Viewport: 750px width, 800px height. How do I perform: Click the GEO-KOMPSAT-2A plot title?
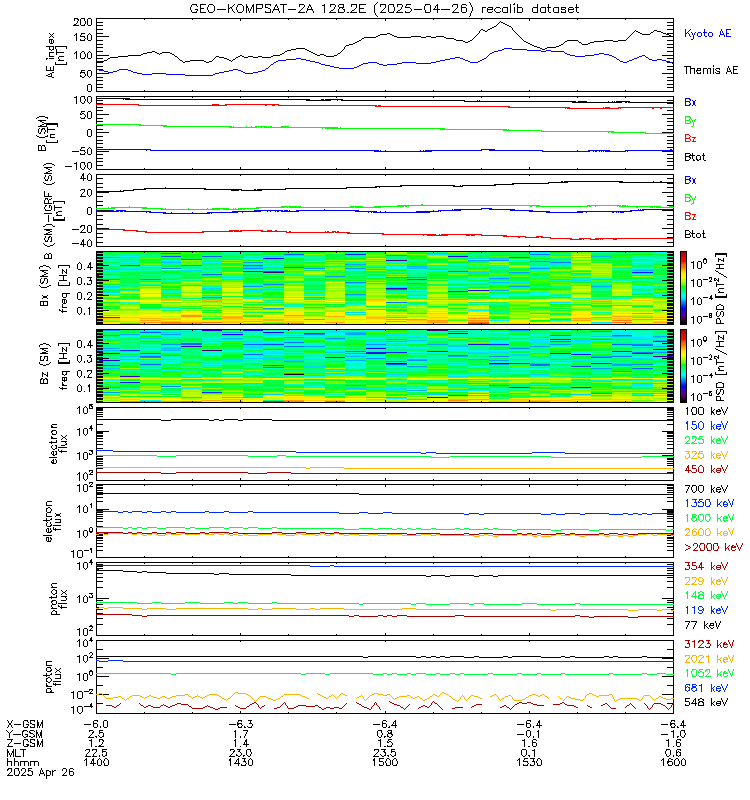(x=384, y=9)
